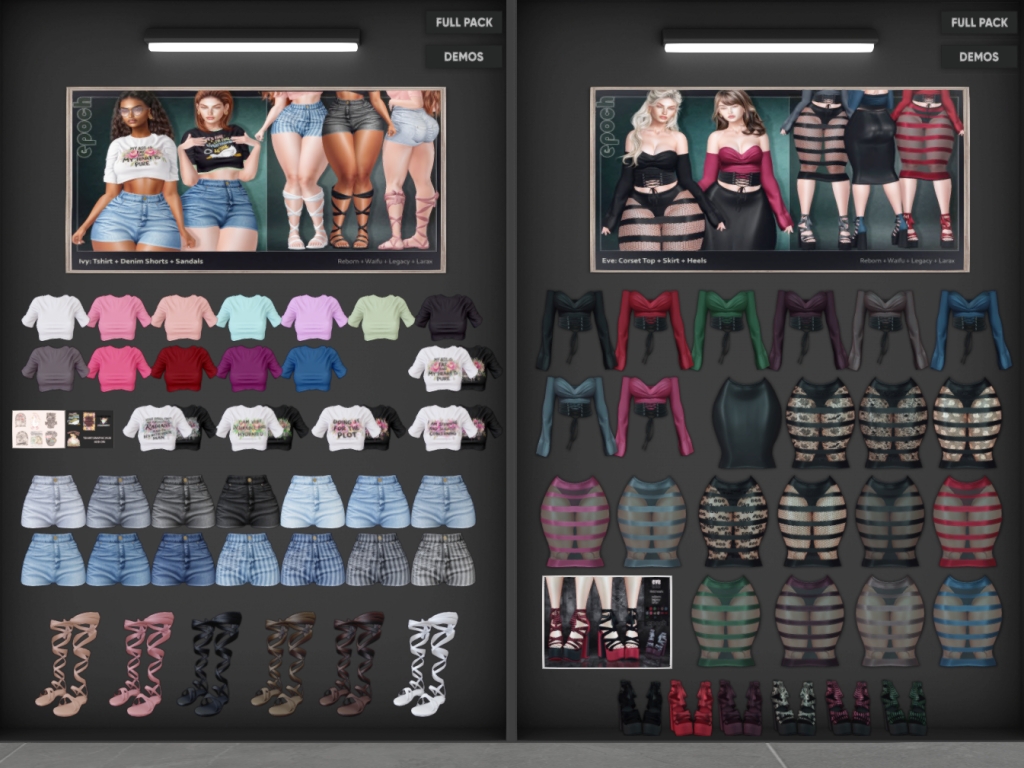Open the heels preview photo

(x=607, y=621)
